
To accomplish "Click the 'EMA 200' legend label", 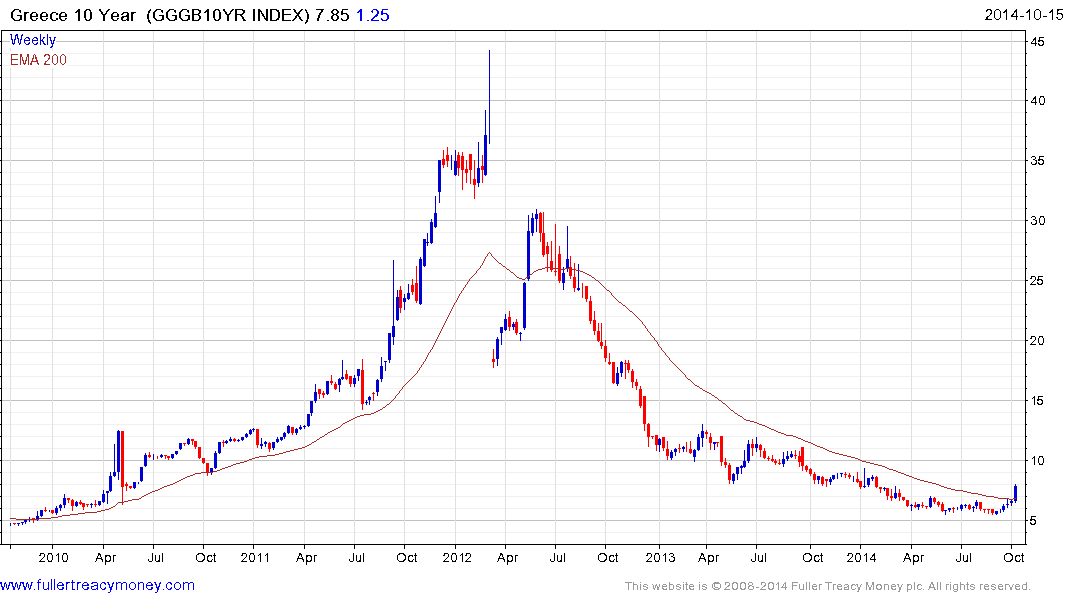I will point(38,60).
